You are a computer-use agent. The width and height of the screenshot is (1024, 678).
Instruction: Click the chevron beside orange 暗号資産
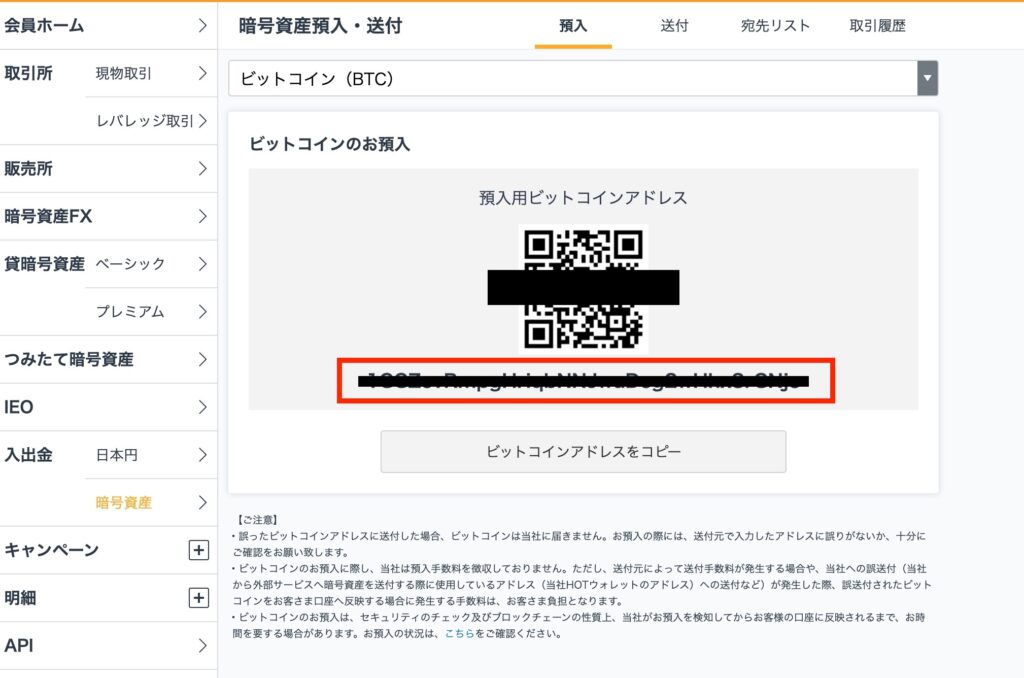[202, 502]
